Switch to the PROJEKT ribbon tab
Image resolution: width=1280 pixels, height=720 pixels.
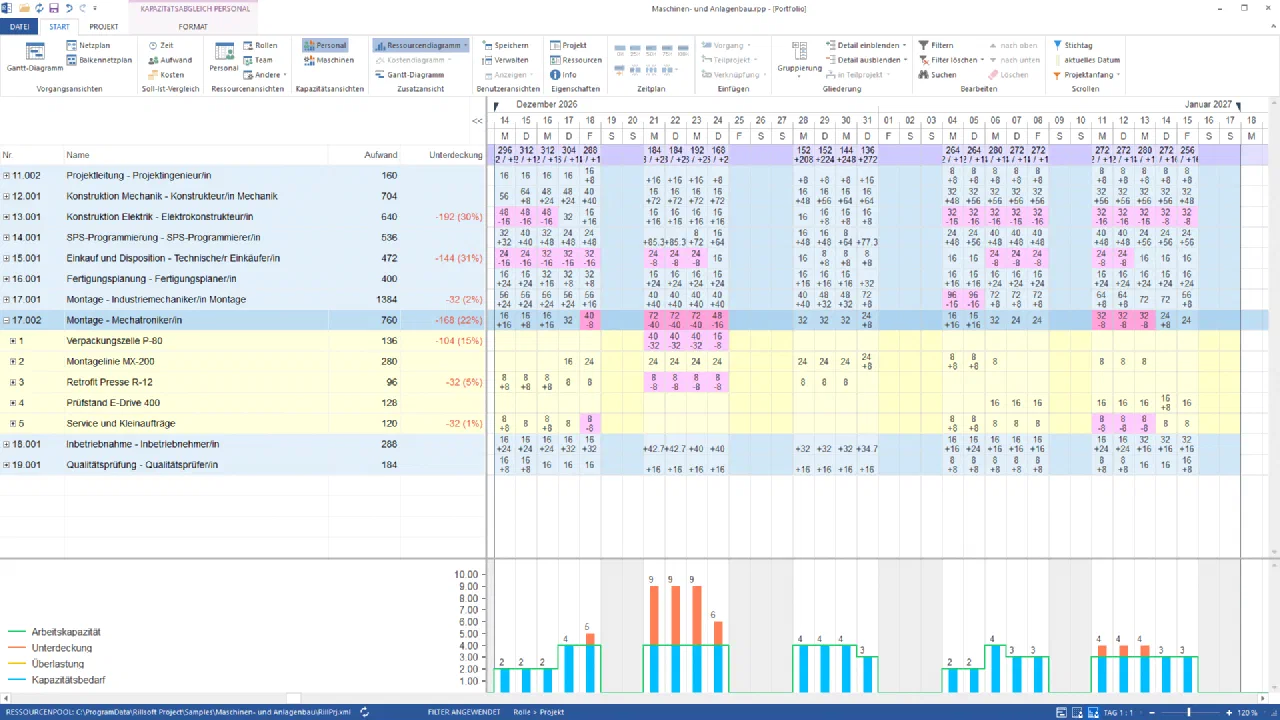tap(104, 27)
